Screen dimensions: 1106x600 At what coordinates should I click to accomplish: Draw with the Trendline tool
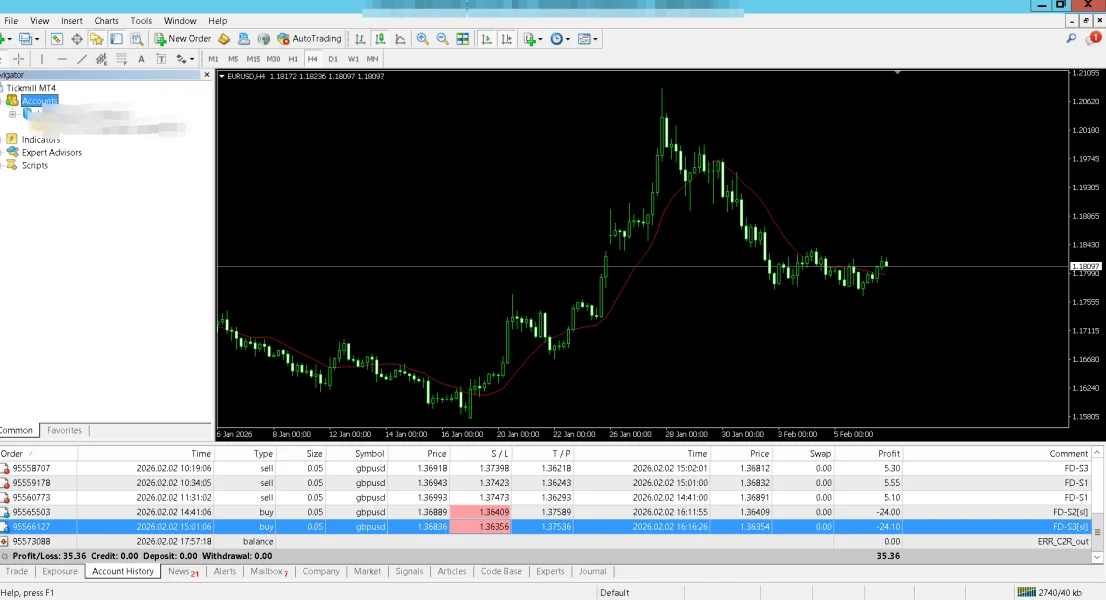click(81, 59)
